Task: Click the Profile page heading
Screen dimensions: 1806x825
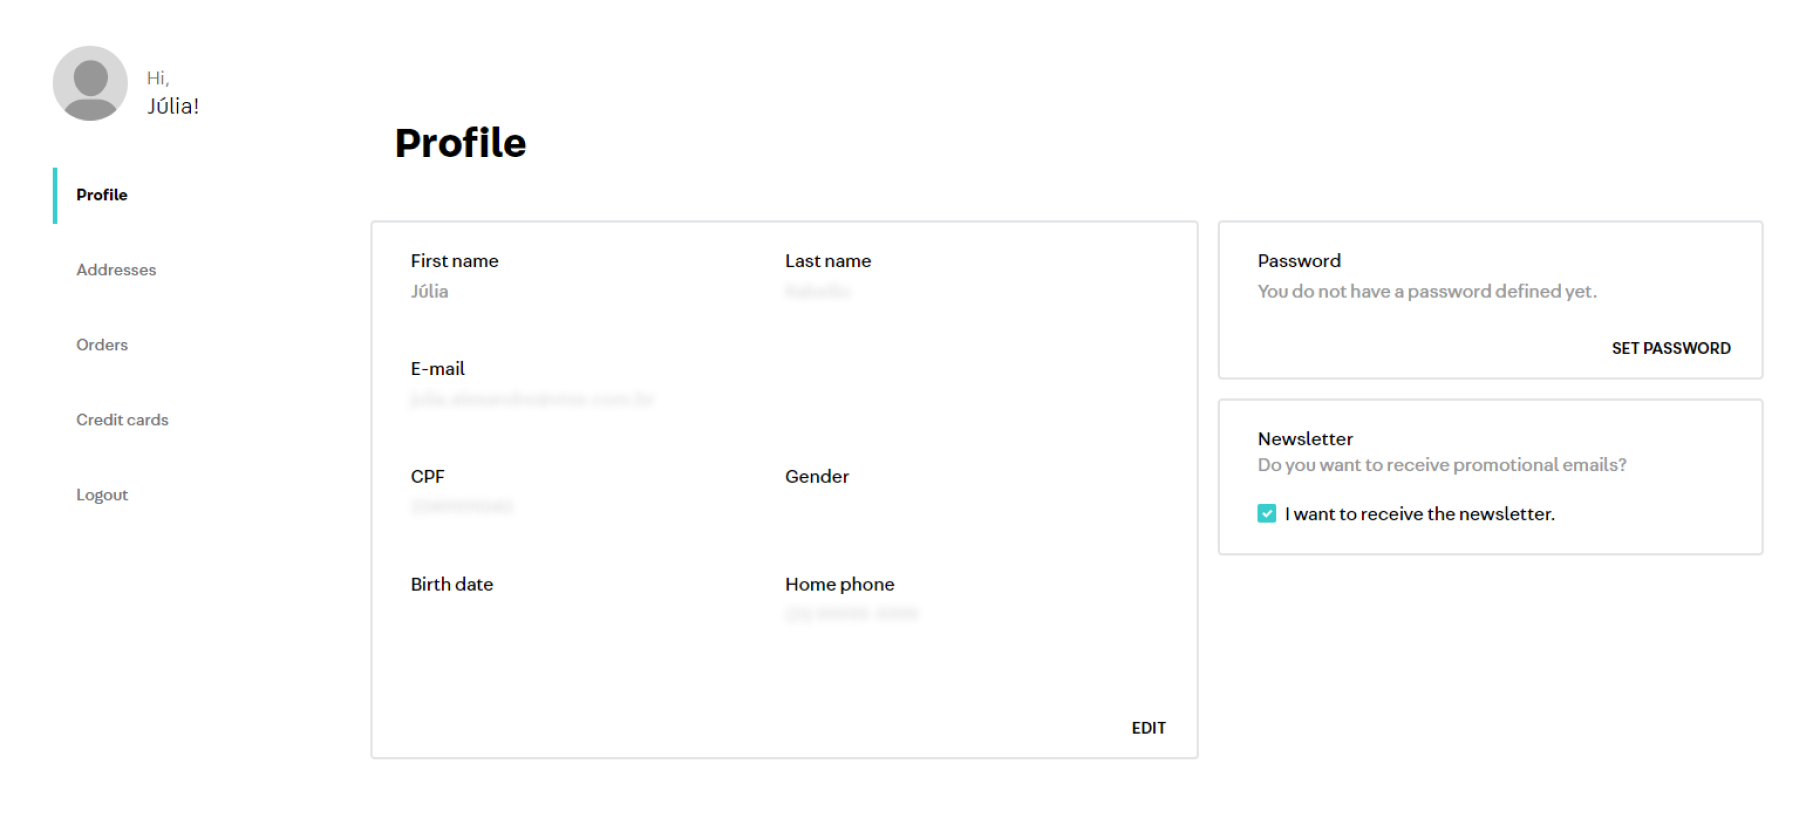Action: pos(460,142)
